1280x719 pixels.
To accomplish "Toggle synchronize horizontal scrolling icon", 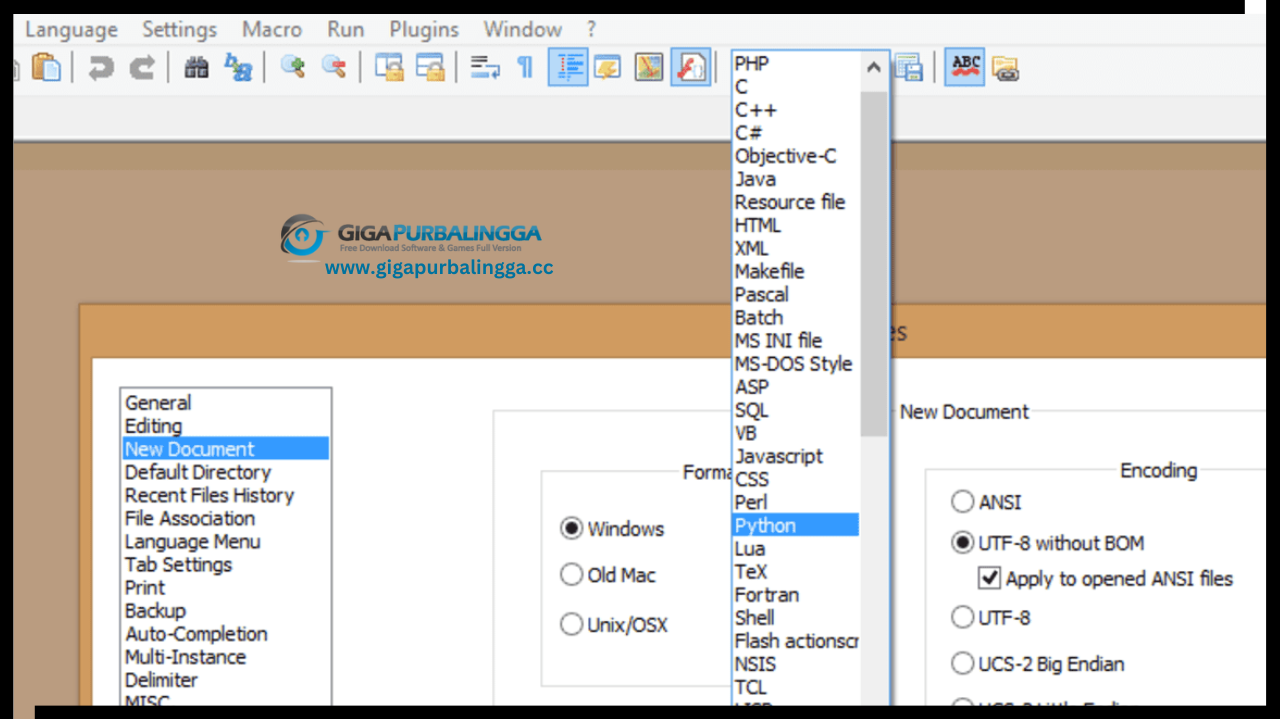I will pyautogui.click(x=430, y=68).
